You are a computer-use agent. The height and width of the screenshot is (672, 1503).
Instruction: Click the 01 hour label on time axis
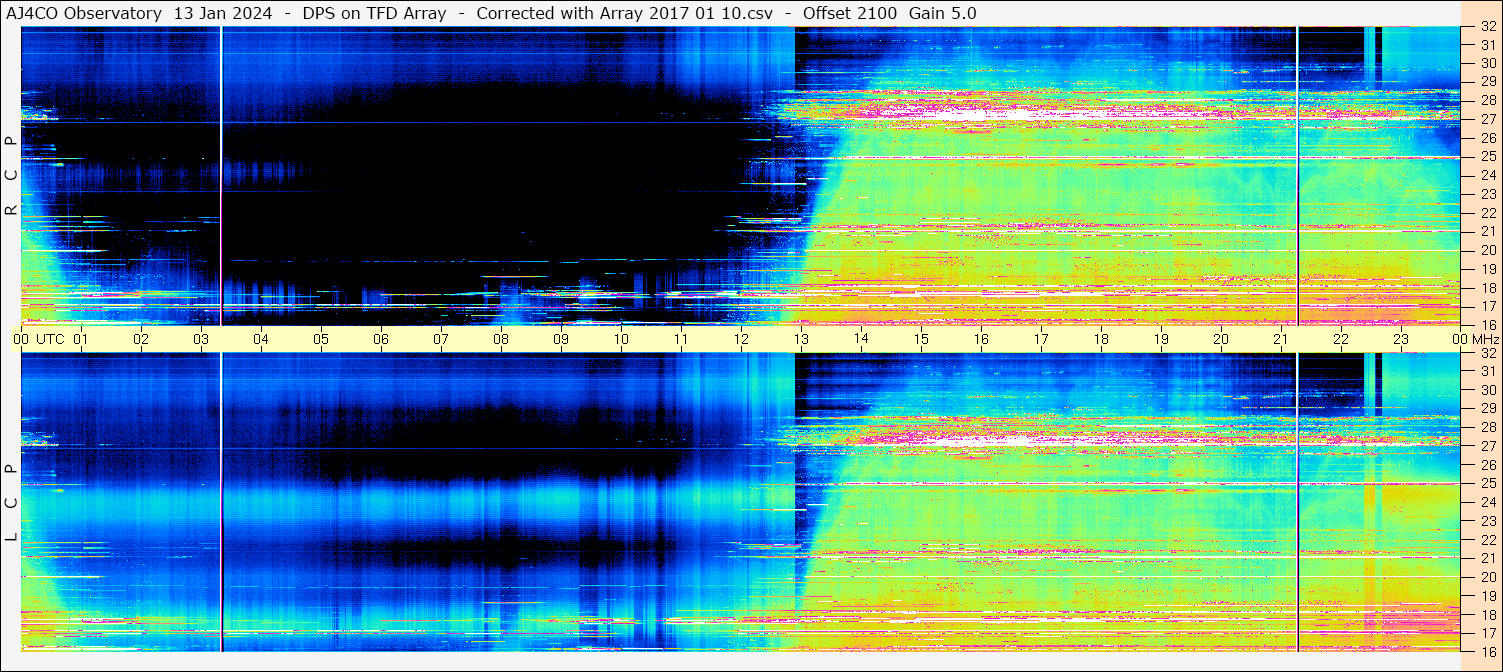(x=81, y=339)
